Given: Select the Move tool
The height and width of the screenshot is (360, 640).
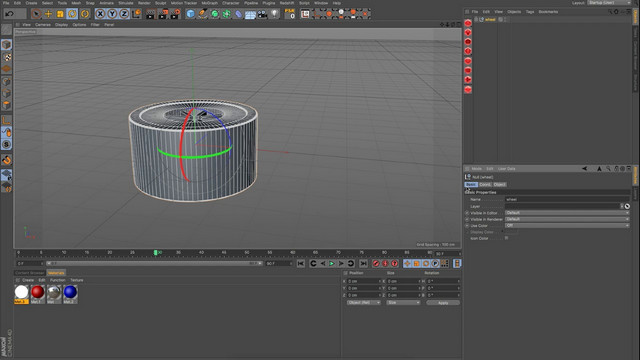Looking at the screenshot, I should (48, 14).
